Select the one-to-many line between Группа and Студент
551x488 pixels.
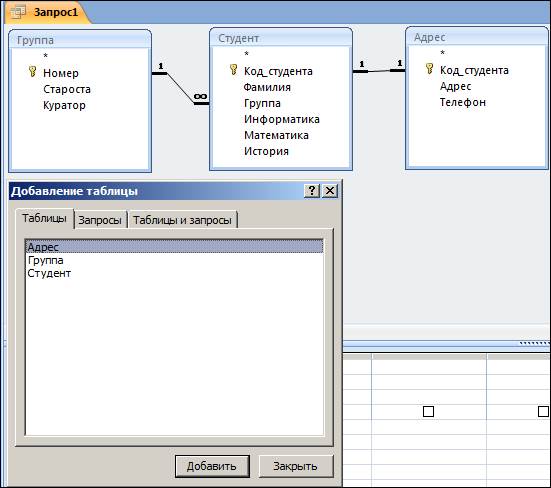180,88
